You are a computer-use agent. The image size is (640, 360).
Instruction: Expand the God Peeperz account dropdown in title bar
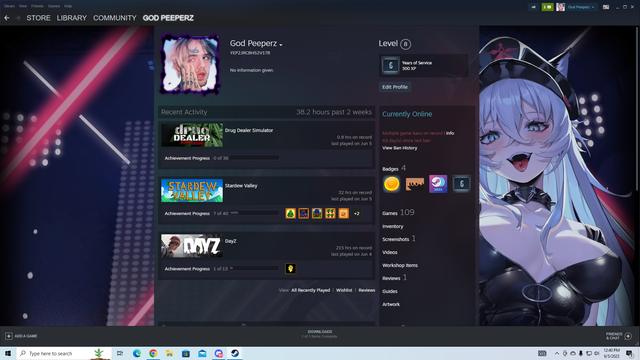(581, 7)
